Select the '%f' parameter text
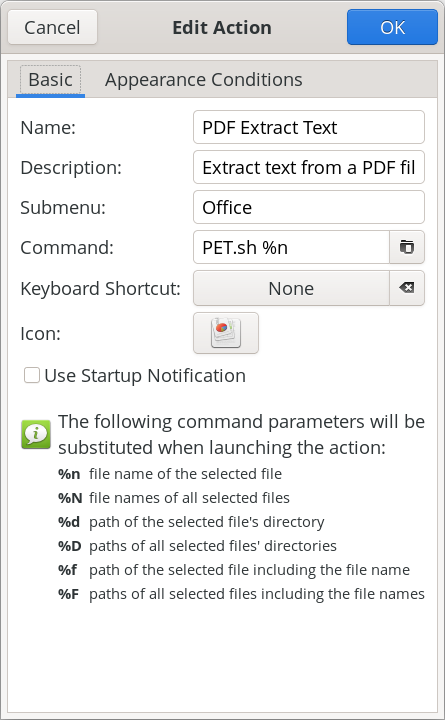445x720 pixels. (68, 570)
